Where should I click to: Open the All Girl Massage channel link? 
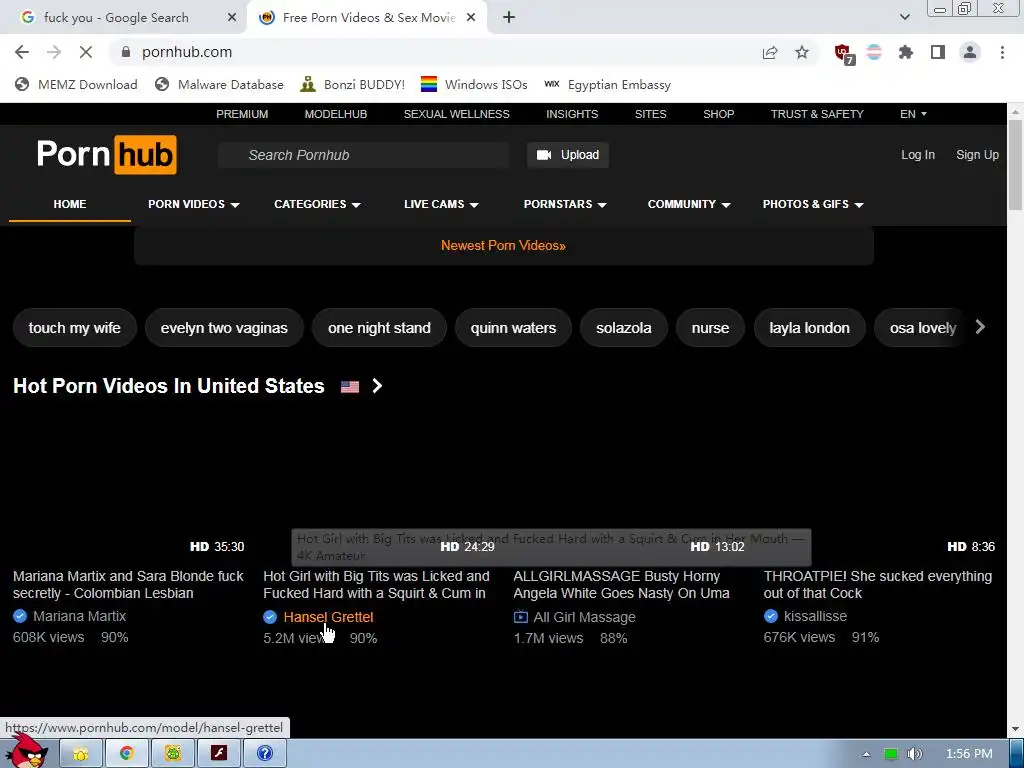[584, 617]
